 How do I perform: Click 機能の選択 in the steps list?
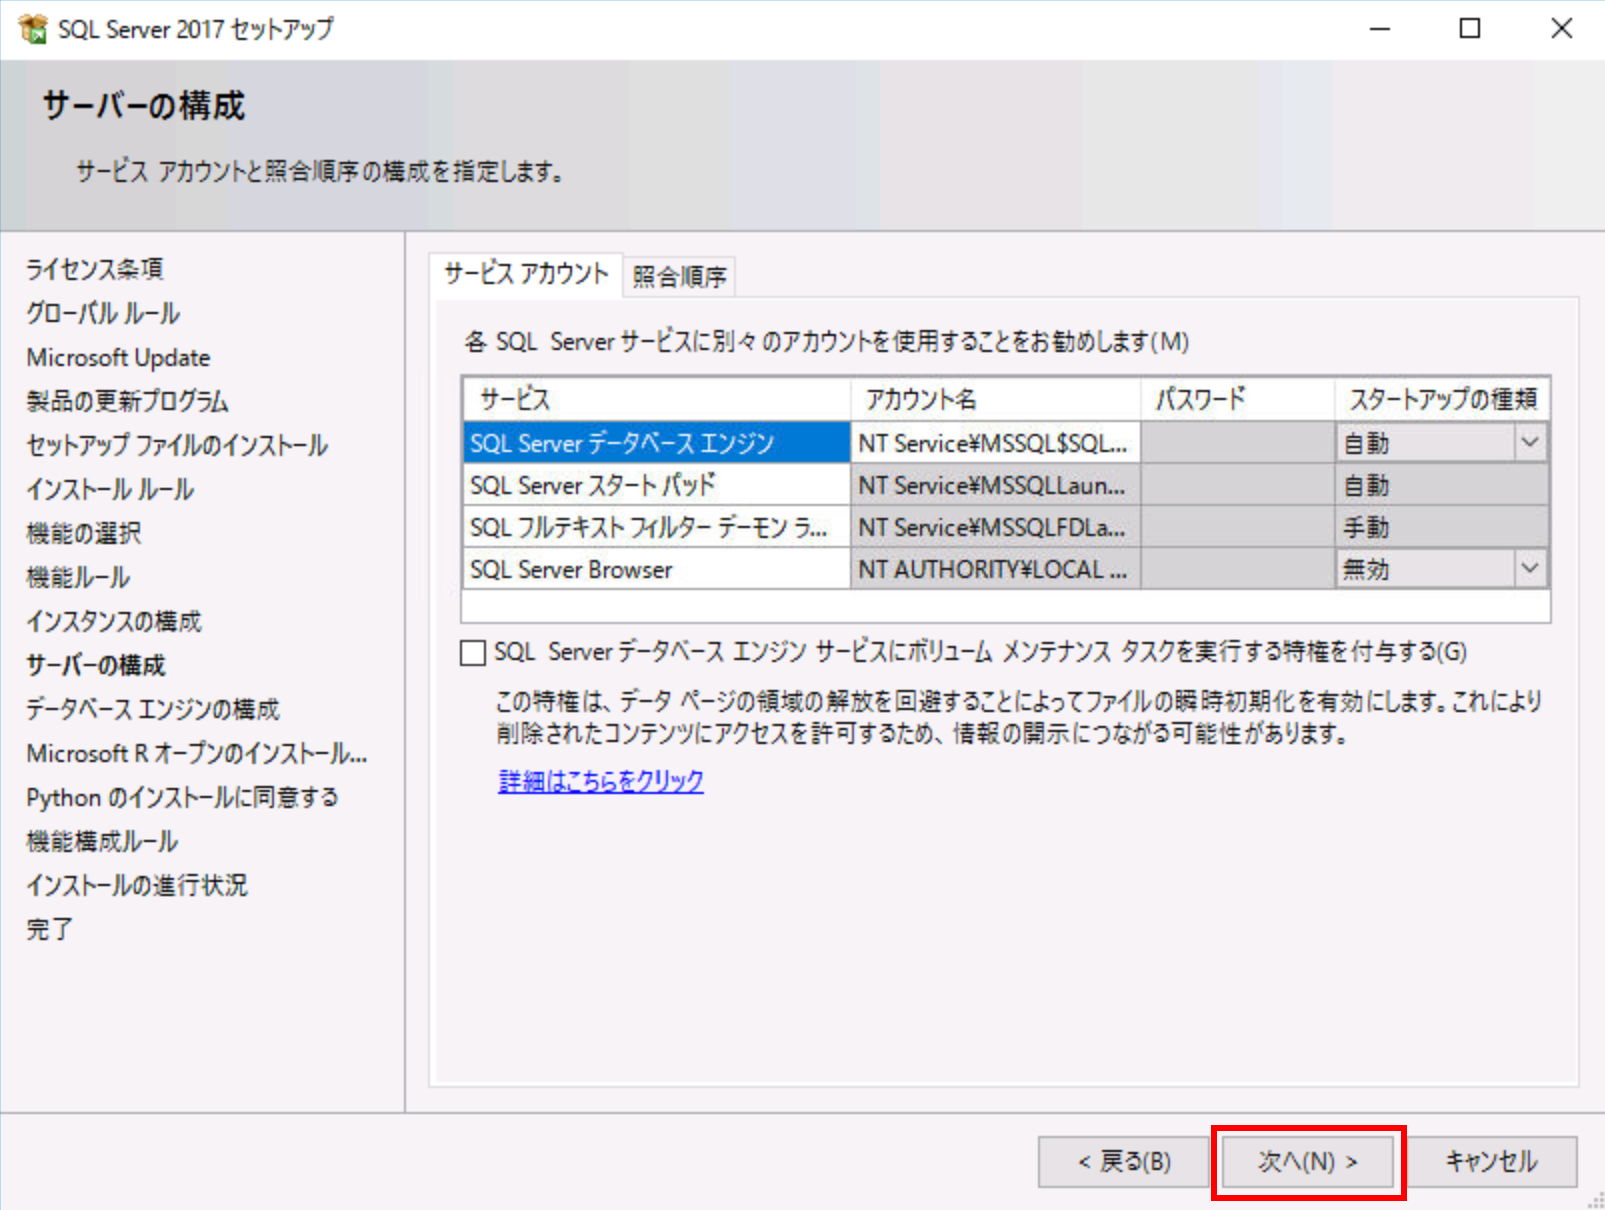pos(84,533)
